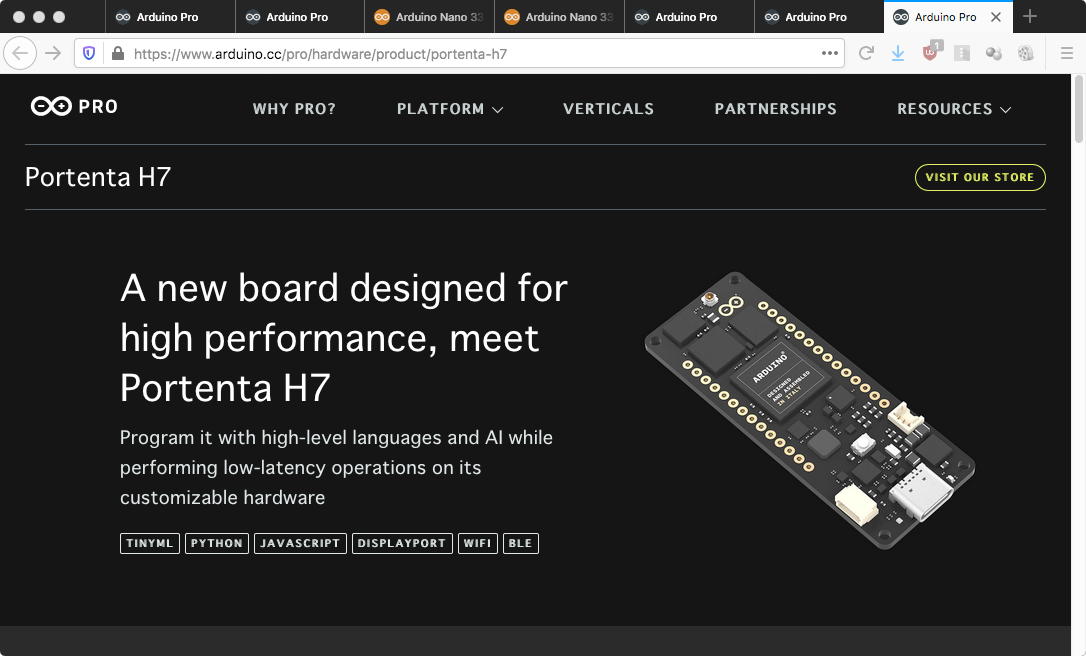This screenshot has height=656, width=1086.
Task: Open the WHY PRO? nav item
Action: (294, 109)
